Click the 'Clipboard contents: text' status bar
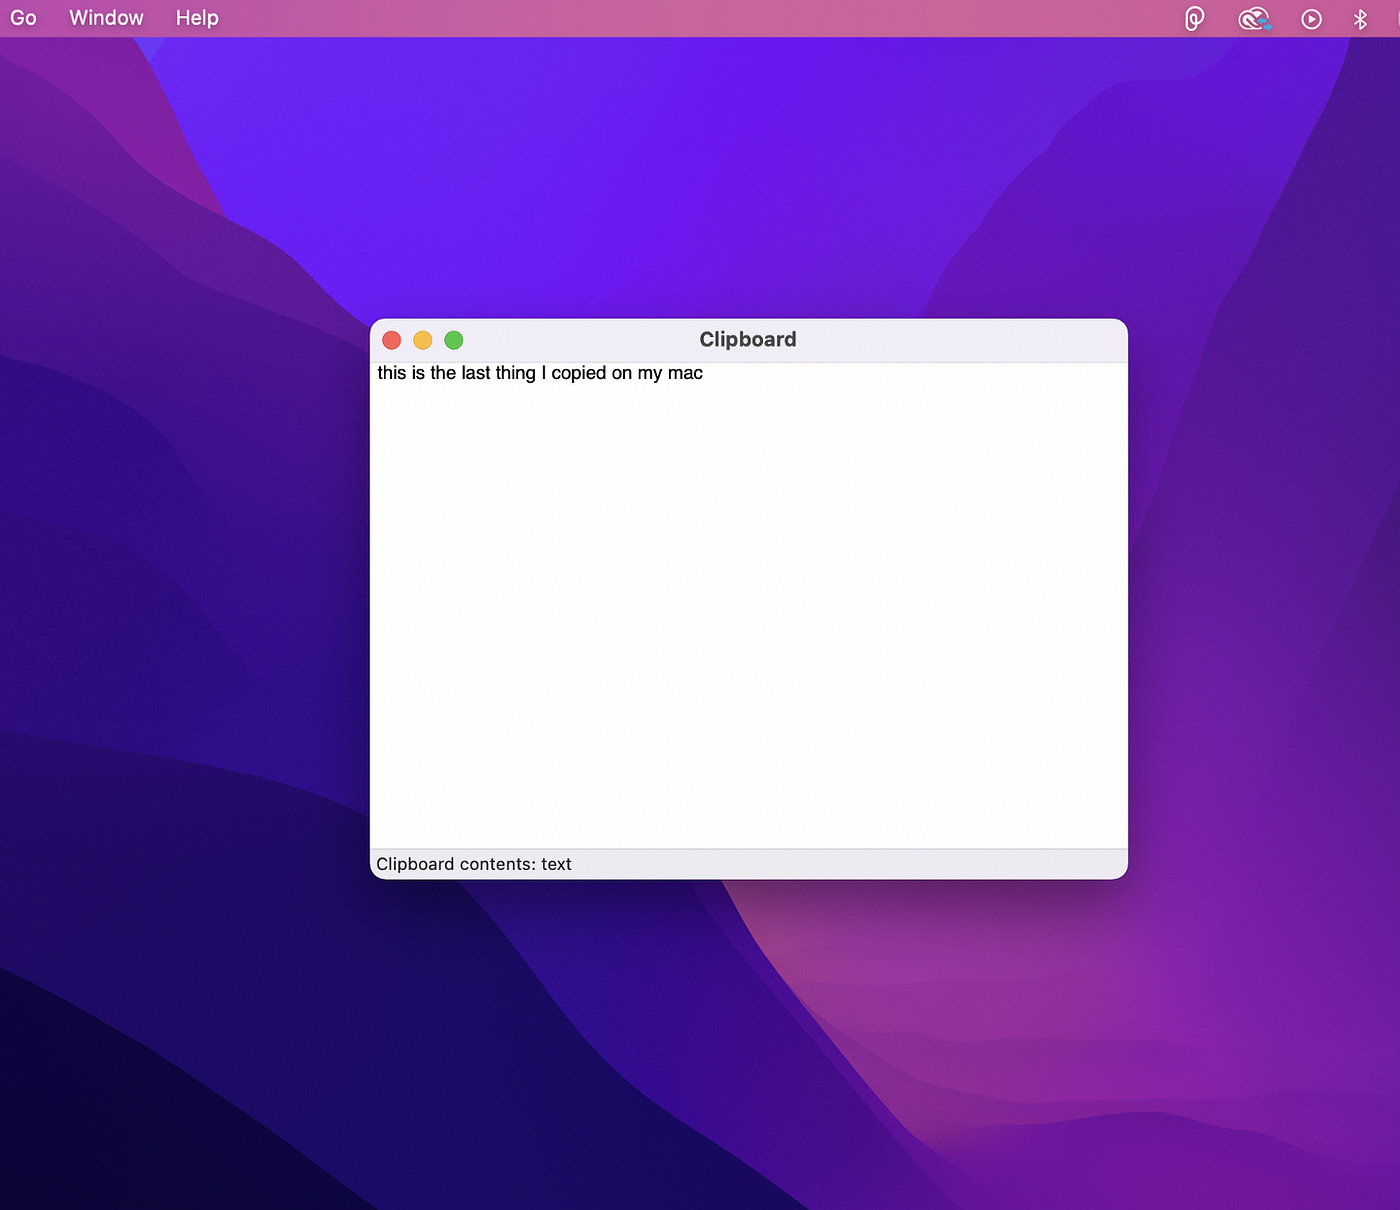The image size is (1400, 1210). (x=474, y=863)
